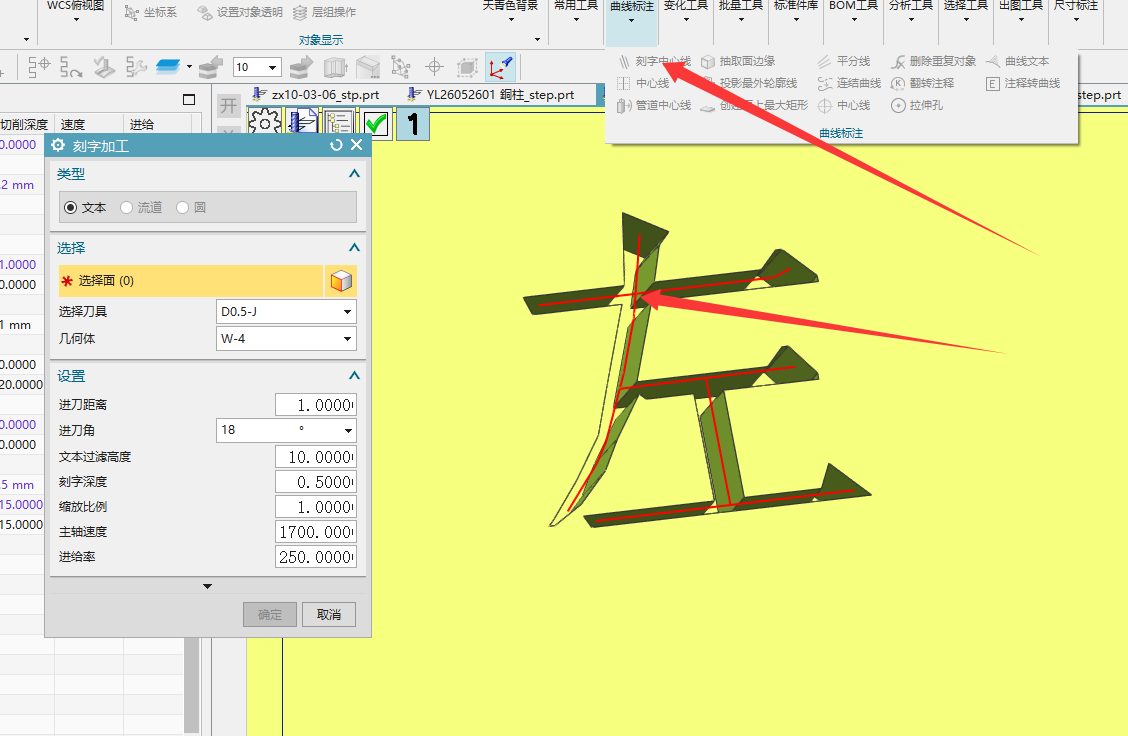Activate the 拉伸孔 extrude hole tool
Screen dimensions: 1128x736
click(916, 105)
